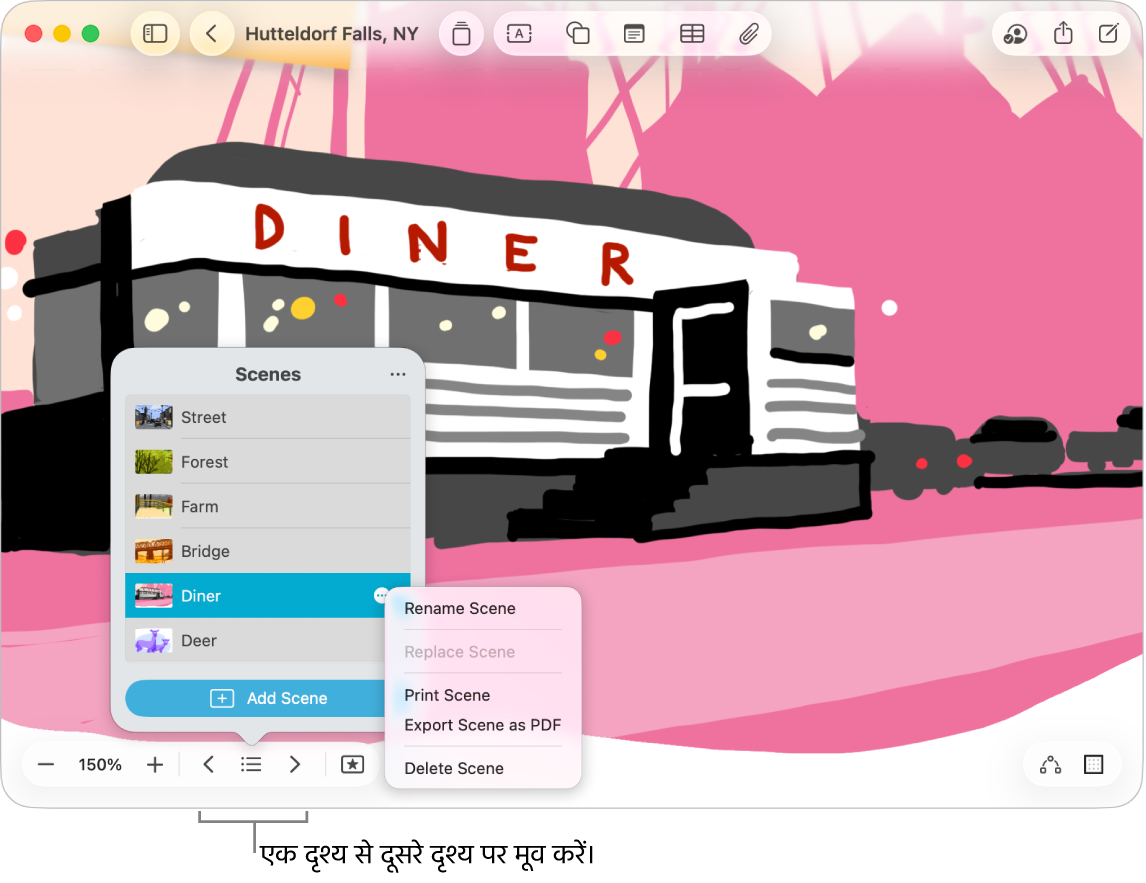
Task: Choose Delete Scene
Action: click(x=454, y=768)
